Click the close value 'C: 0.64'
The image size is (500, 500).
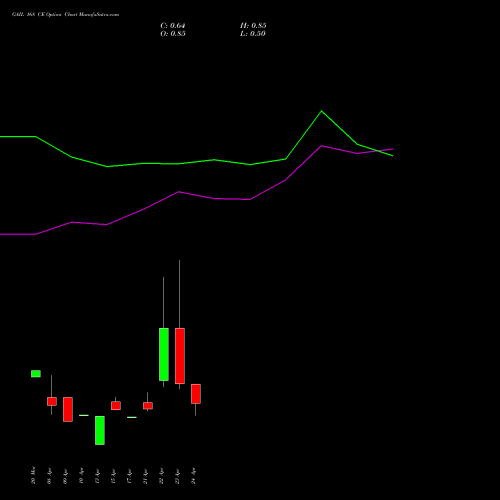173,26
